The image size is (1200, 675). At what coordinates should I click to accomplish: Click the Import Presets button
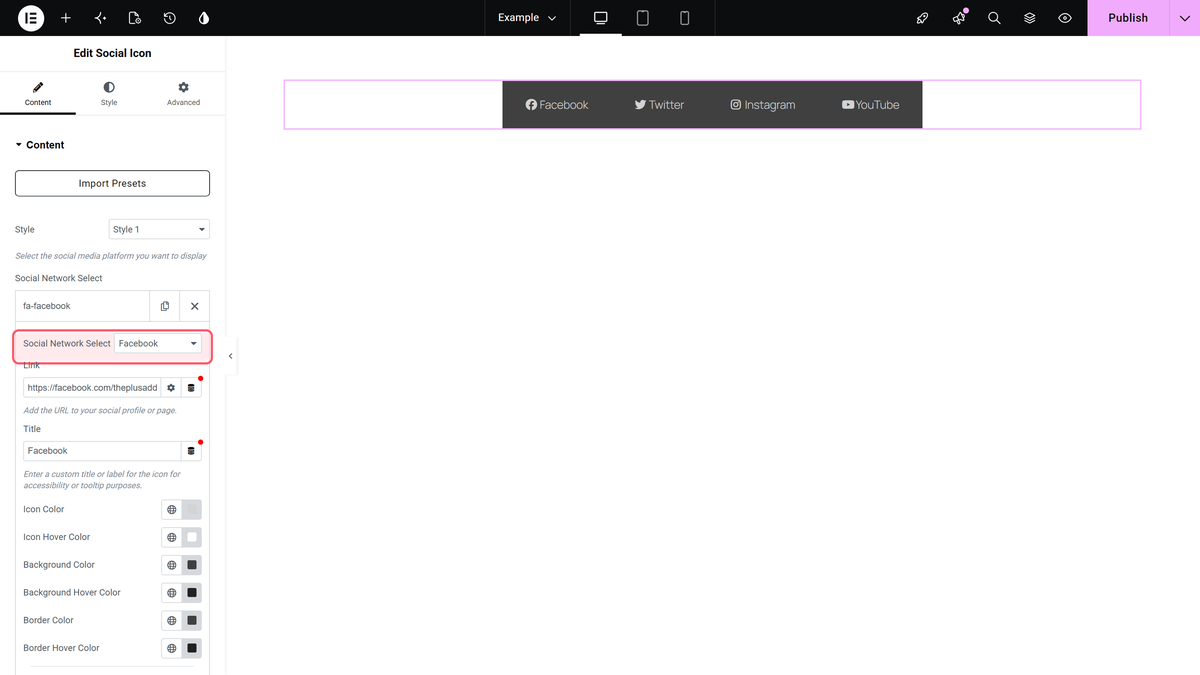pos(112,183)
